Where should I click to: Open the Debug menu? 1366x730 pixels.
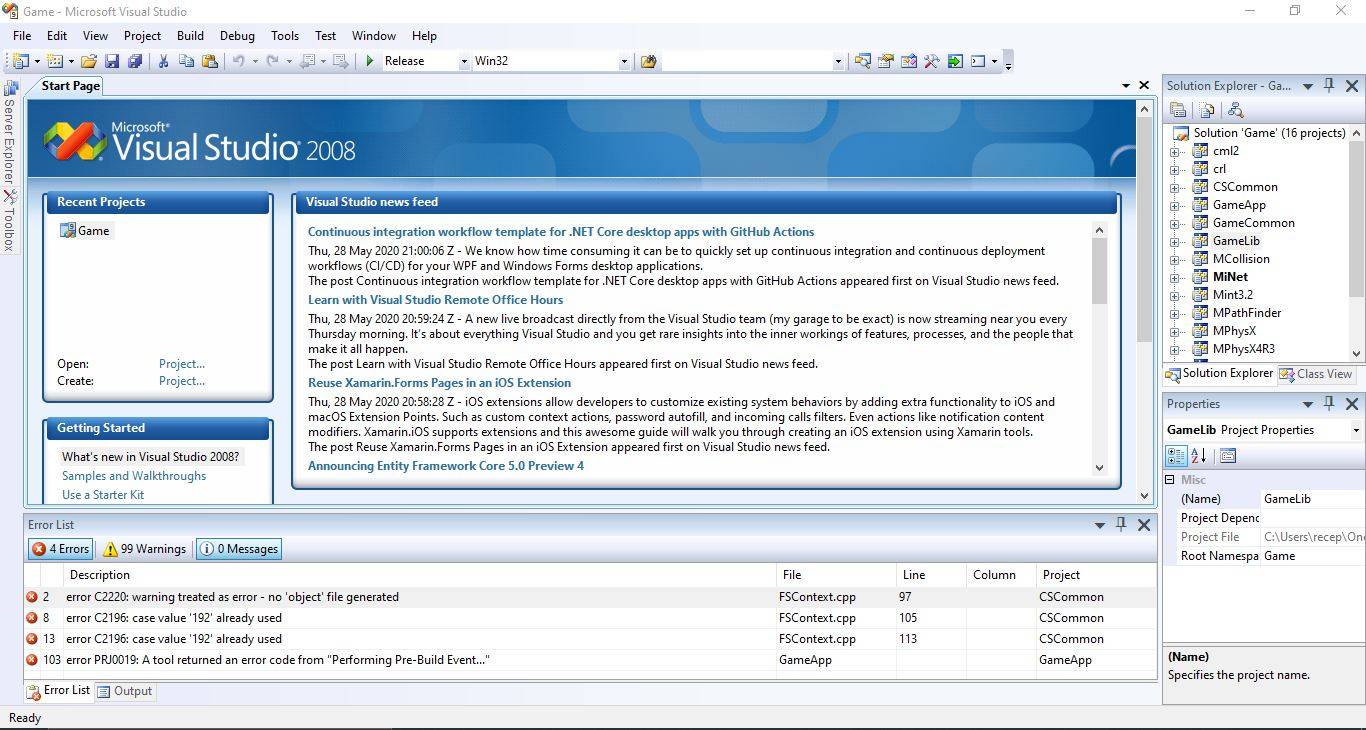point(237,35)
